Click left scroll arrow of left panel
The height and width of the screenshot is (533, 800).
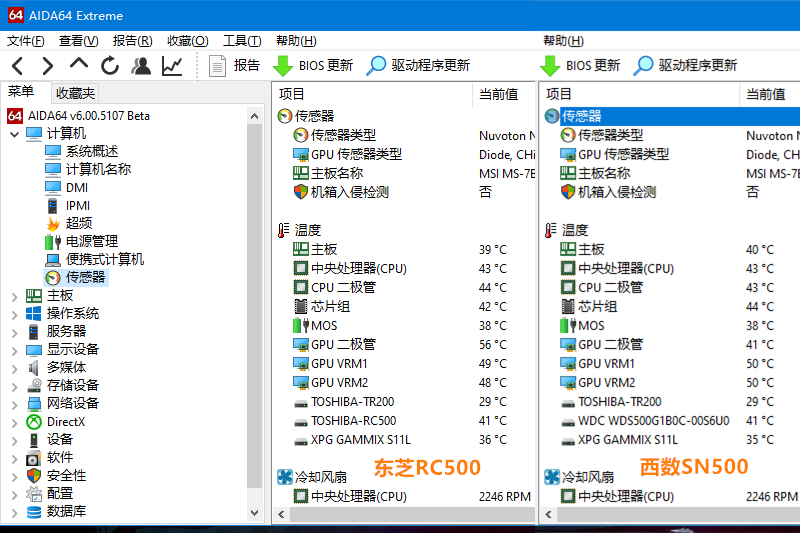pos(281,514)
